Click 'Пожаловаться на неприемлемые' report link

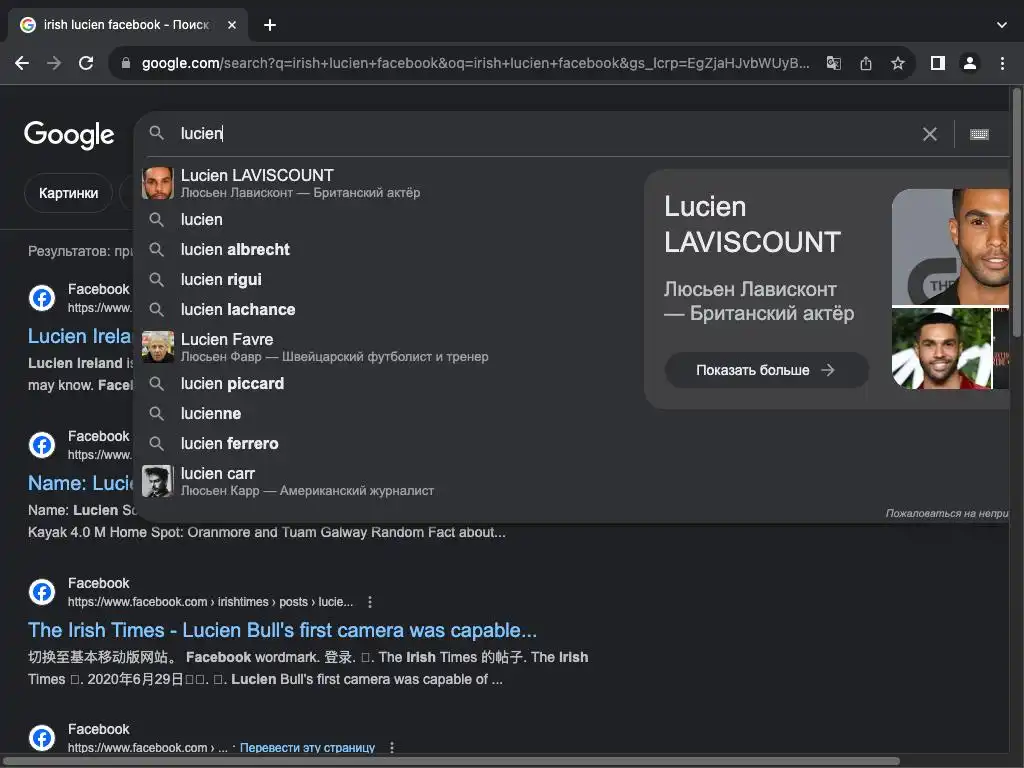(947, 513)
